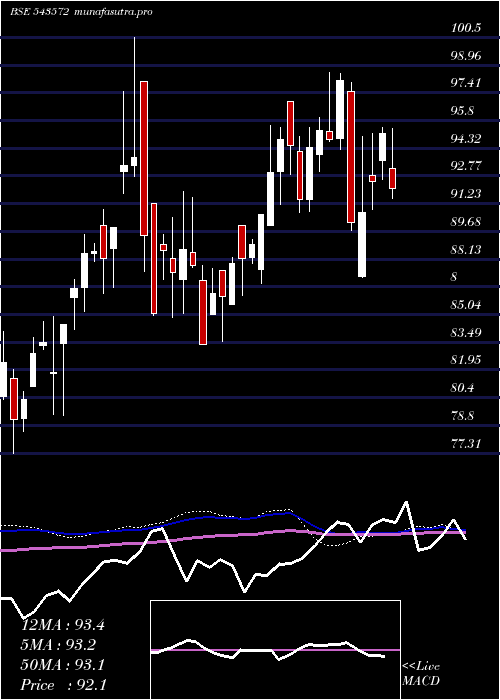Select the 97.41 price axis label
The image size is (500, 700).
[467, 83]
